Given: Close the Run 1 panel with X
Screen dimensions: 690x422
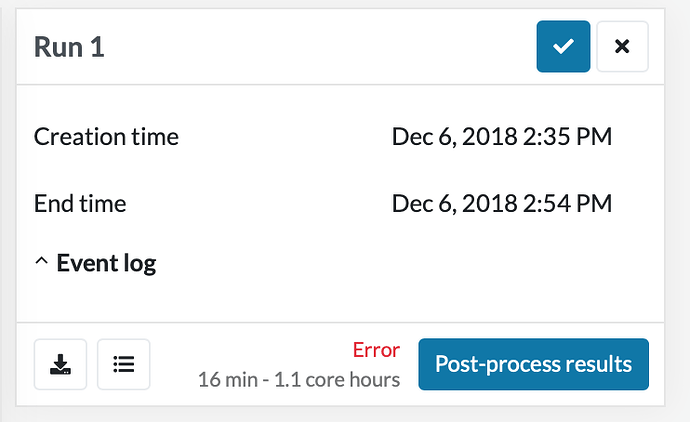Looking at the screenshot, I should click(622, 47).
